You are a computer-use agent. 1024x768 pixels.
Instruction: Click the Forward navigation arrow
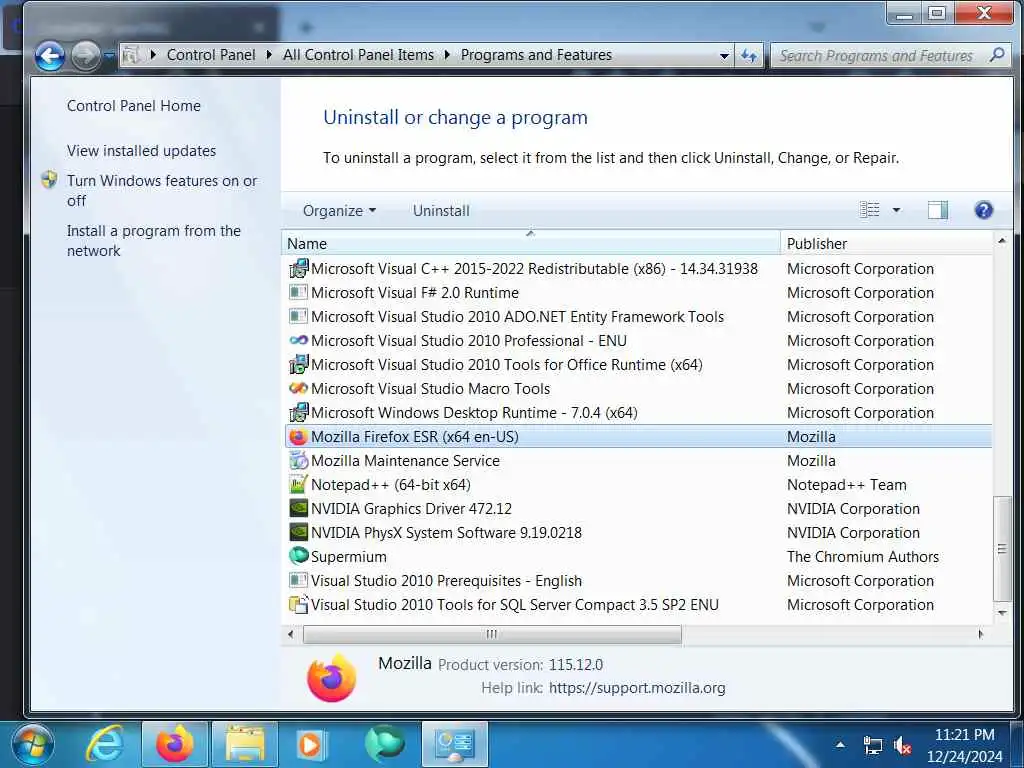click(86, 56)
